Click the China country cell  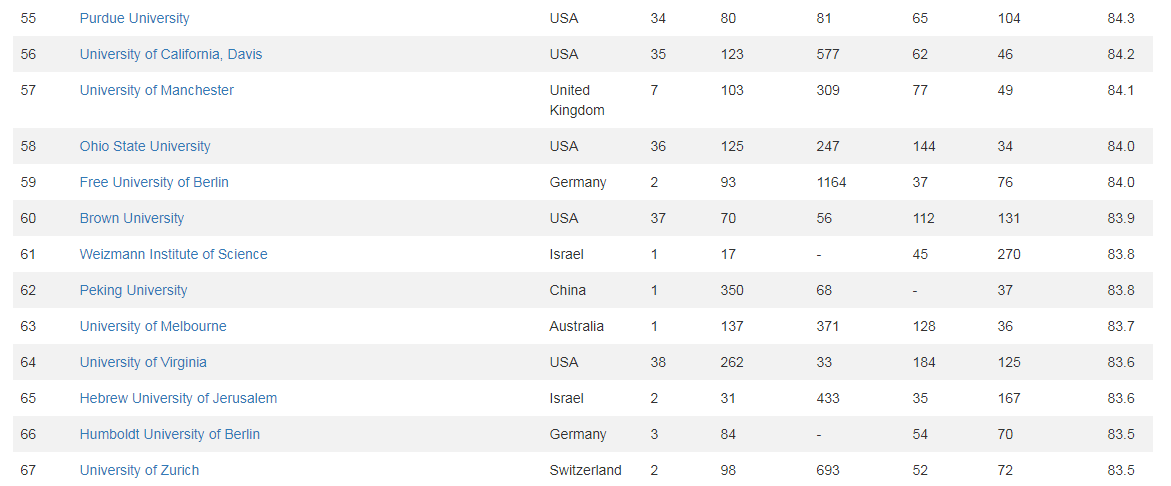[x=567, y=290]
